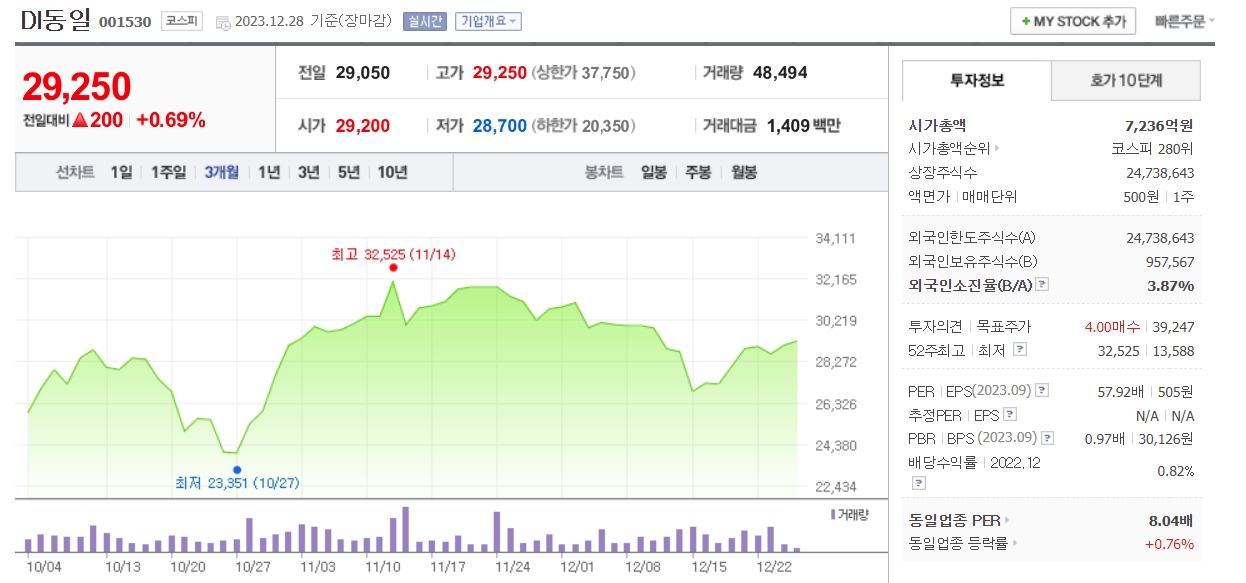
Task: Click the 시가 value 29,200
Action: click(363, 126)
